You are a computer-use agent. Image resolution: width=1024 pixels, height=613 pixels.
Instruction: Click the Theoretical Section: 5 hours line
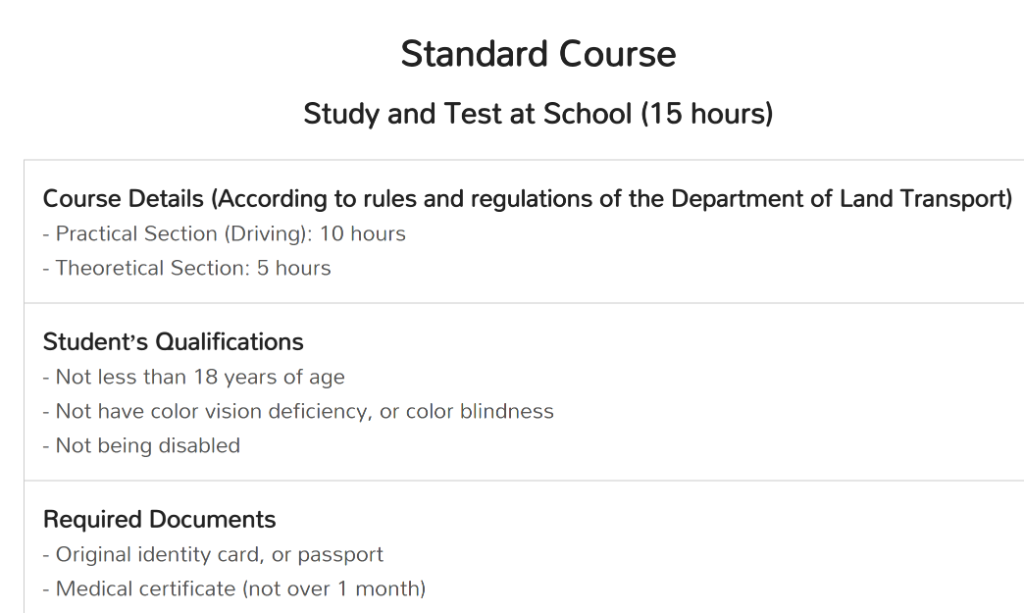click(187, 268)
